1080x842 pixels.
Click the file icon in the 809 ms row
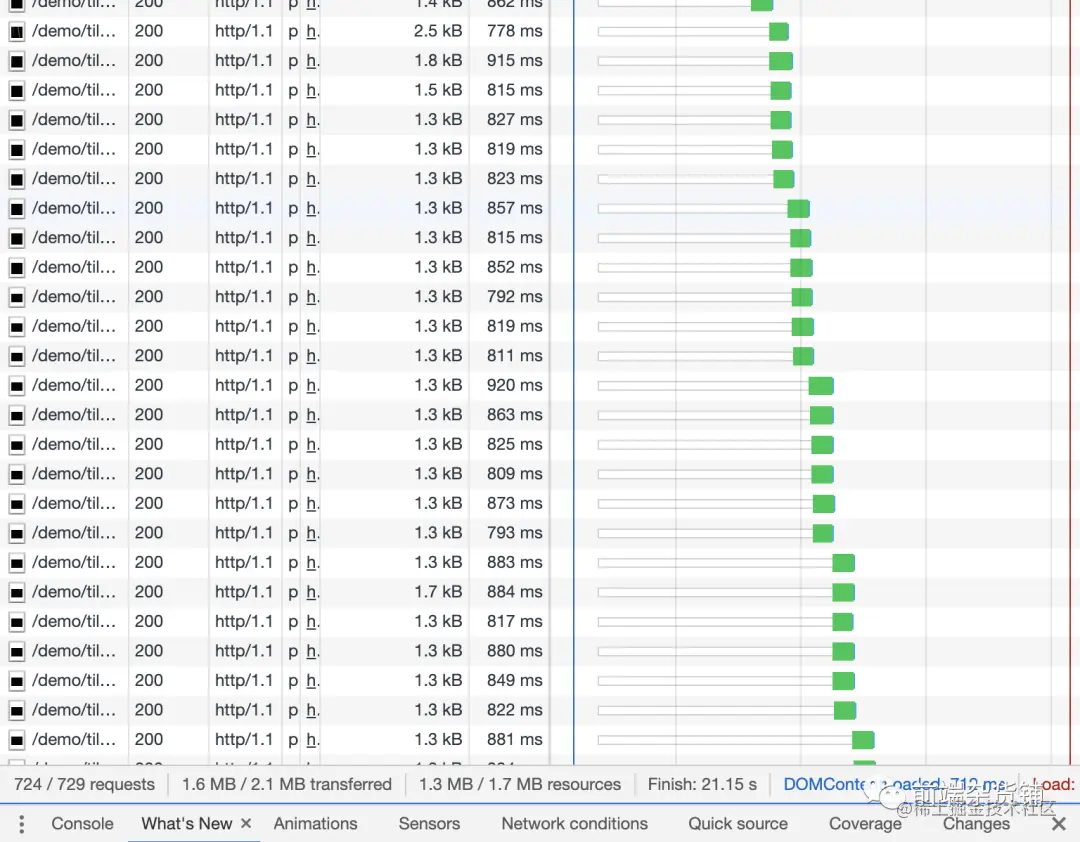tap(17, 475)
